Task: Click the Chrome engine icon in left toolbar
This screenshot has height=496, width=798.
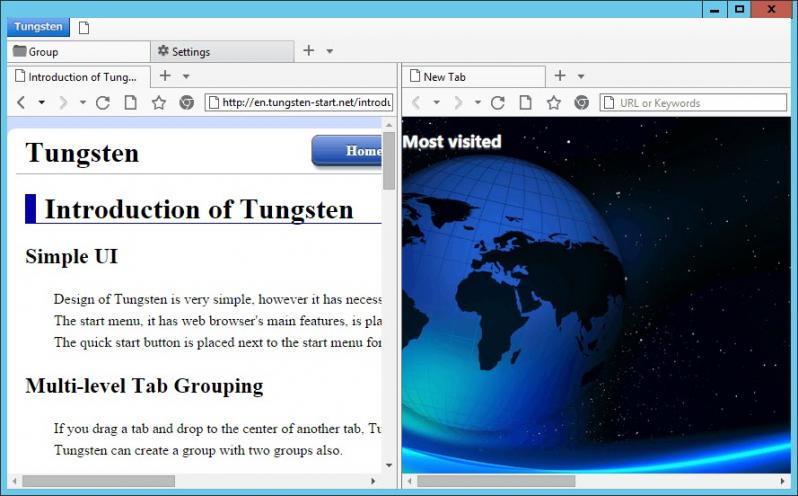Action: (x=187, y=103)
